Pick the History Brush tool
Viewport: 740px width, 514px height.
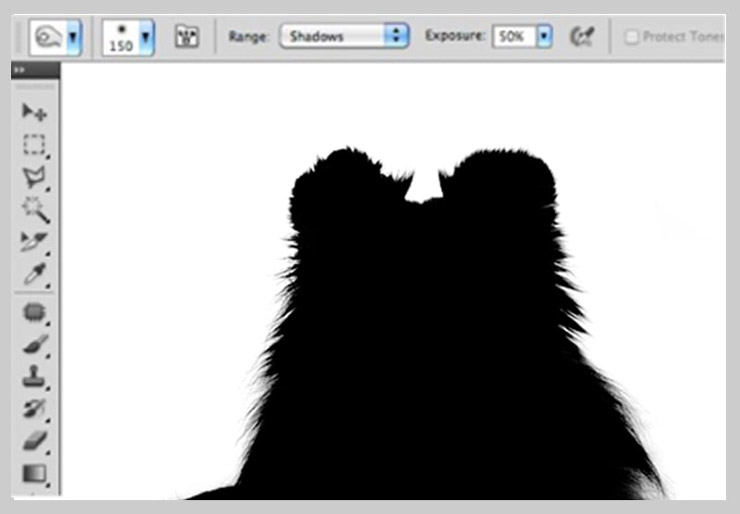(35, 409)
